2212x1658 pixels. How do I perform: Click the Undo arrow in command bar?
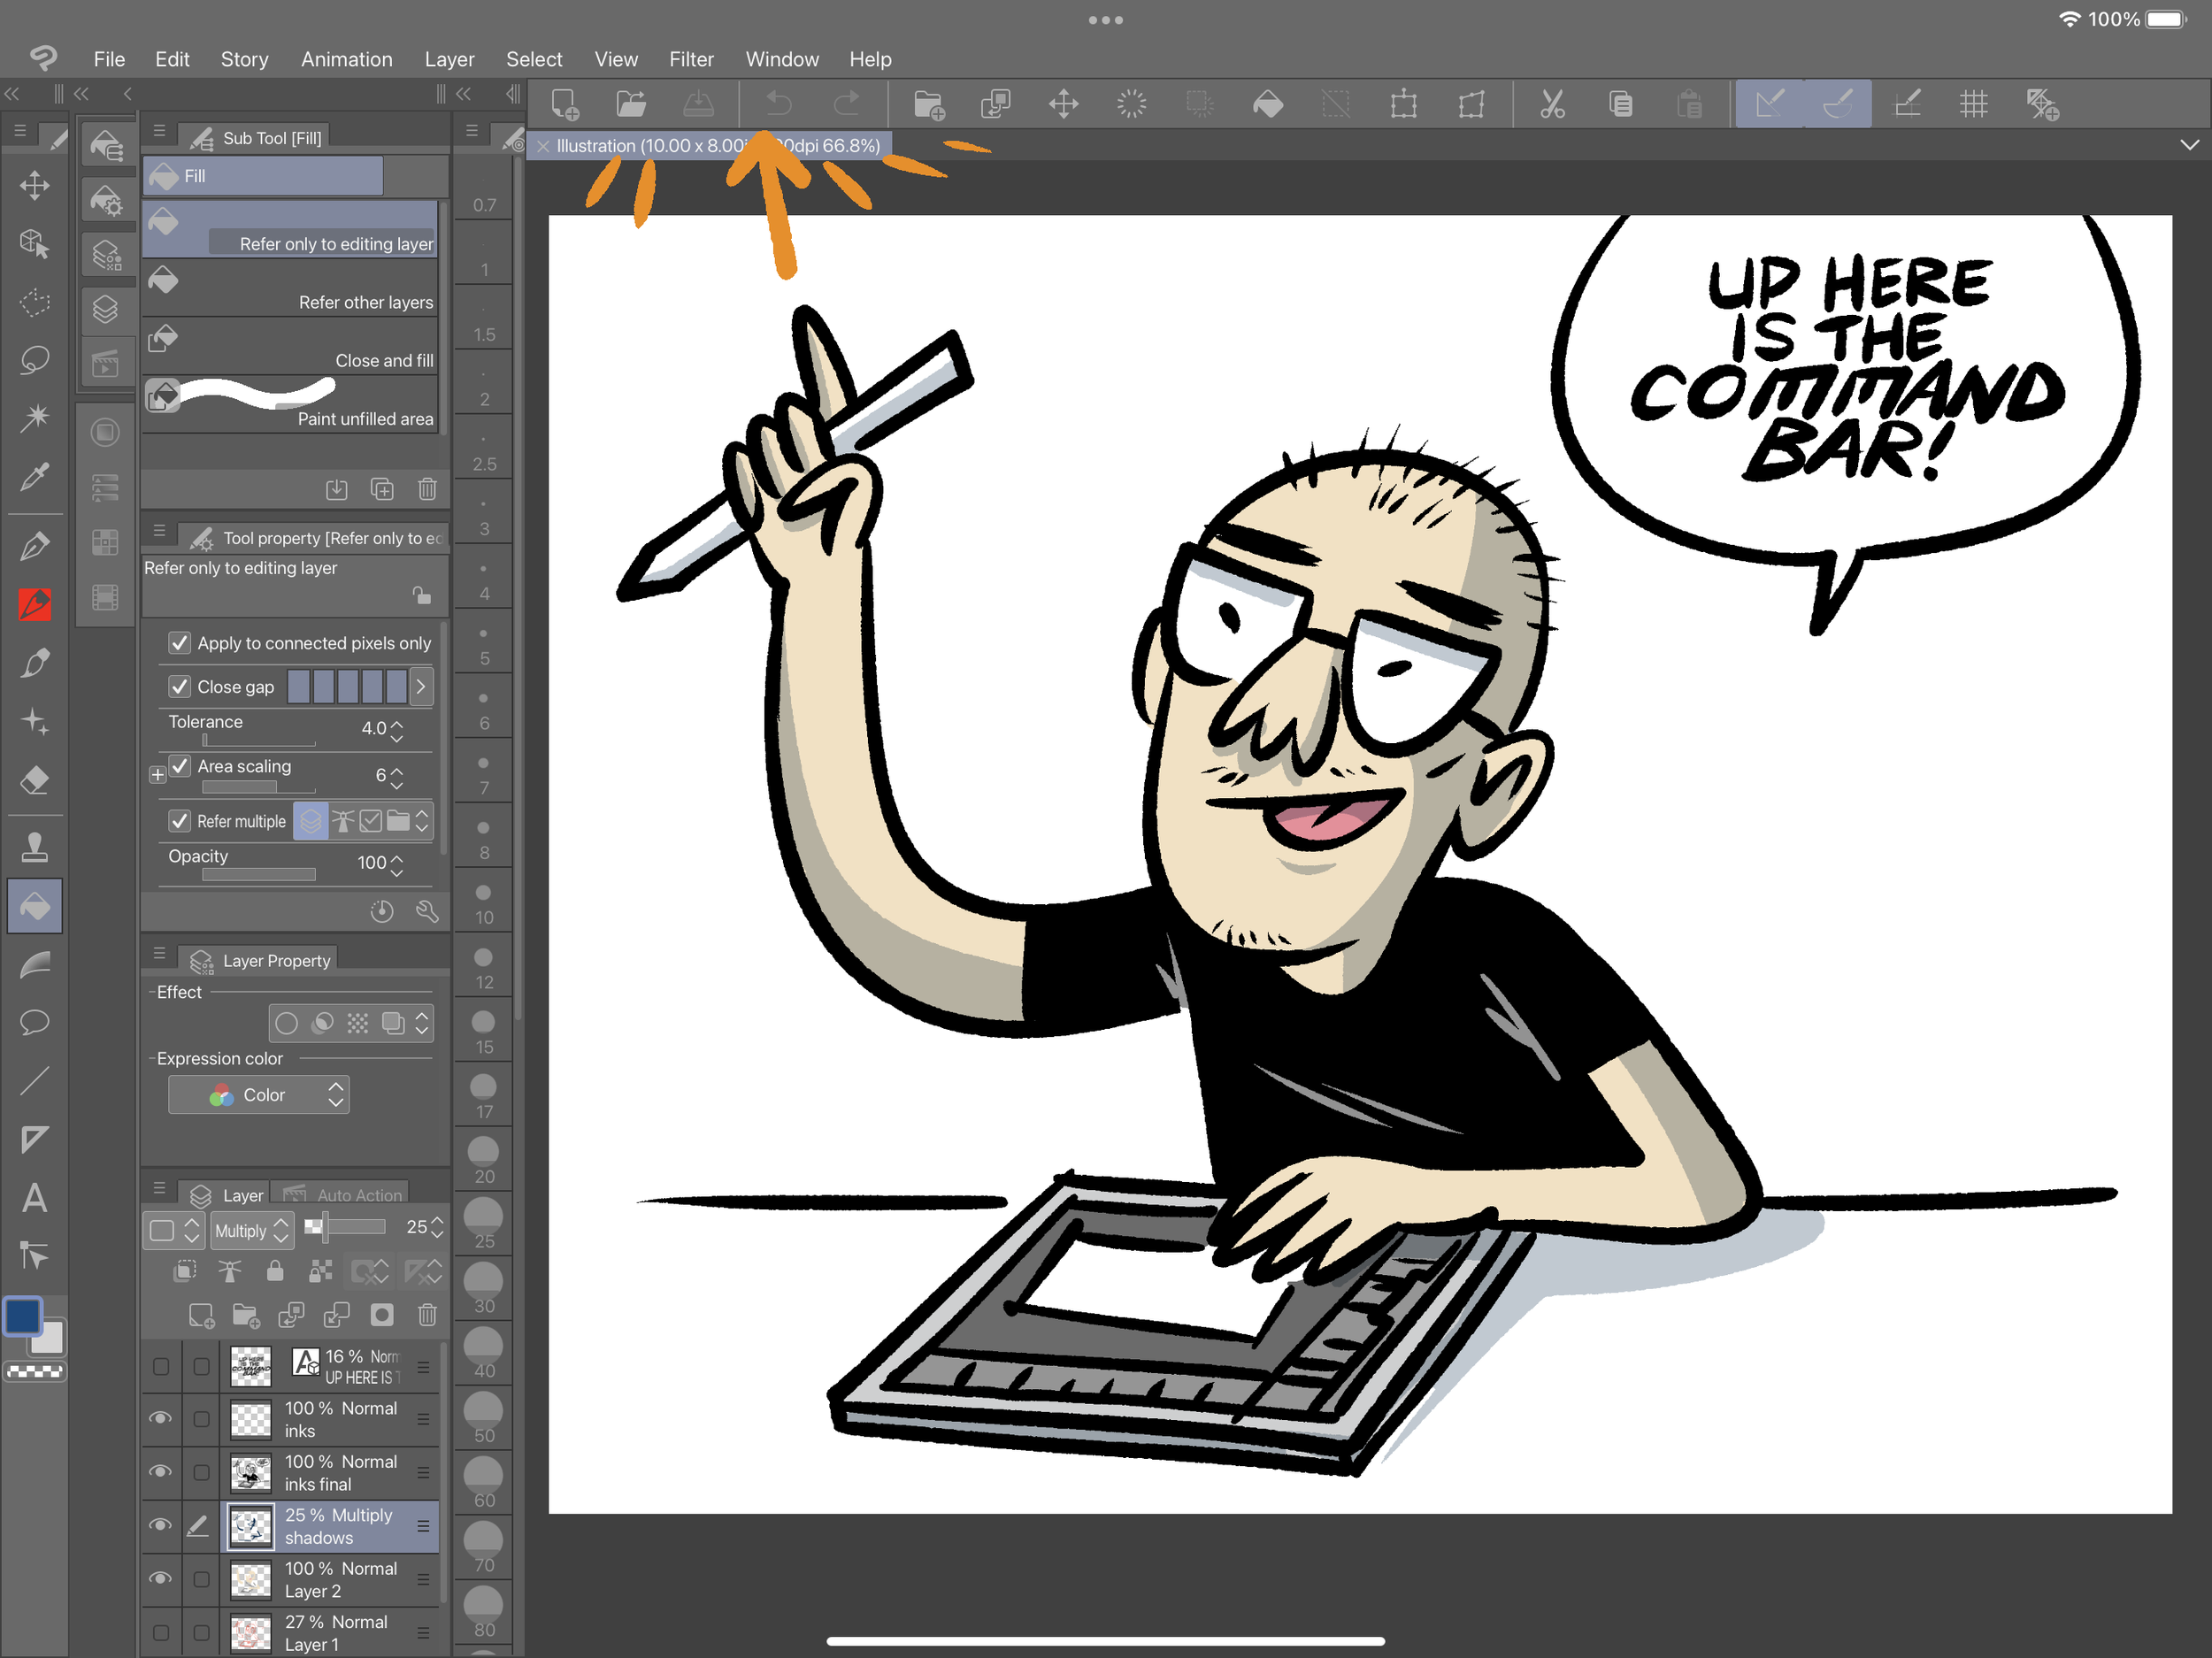779,104
